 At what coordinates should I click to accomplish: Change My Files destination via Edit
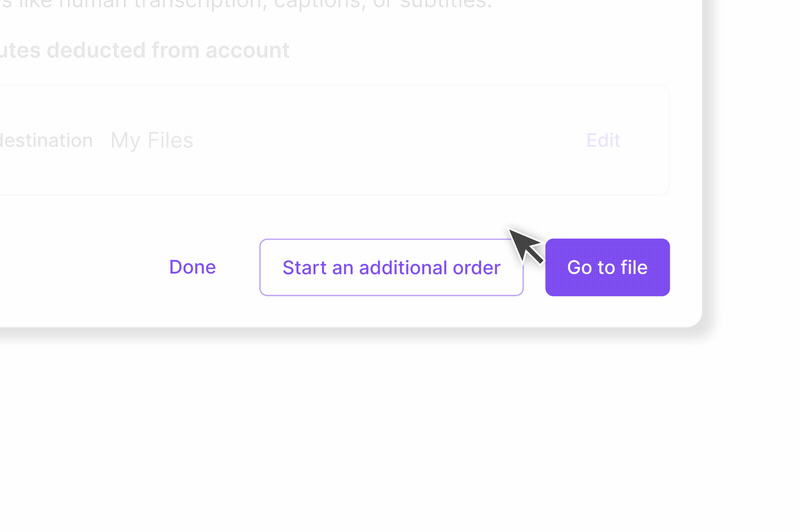603,141
